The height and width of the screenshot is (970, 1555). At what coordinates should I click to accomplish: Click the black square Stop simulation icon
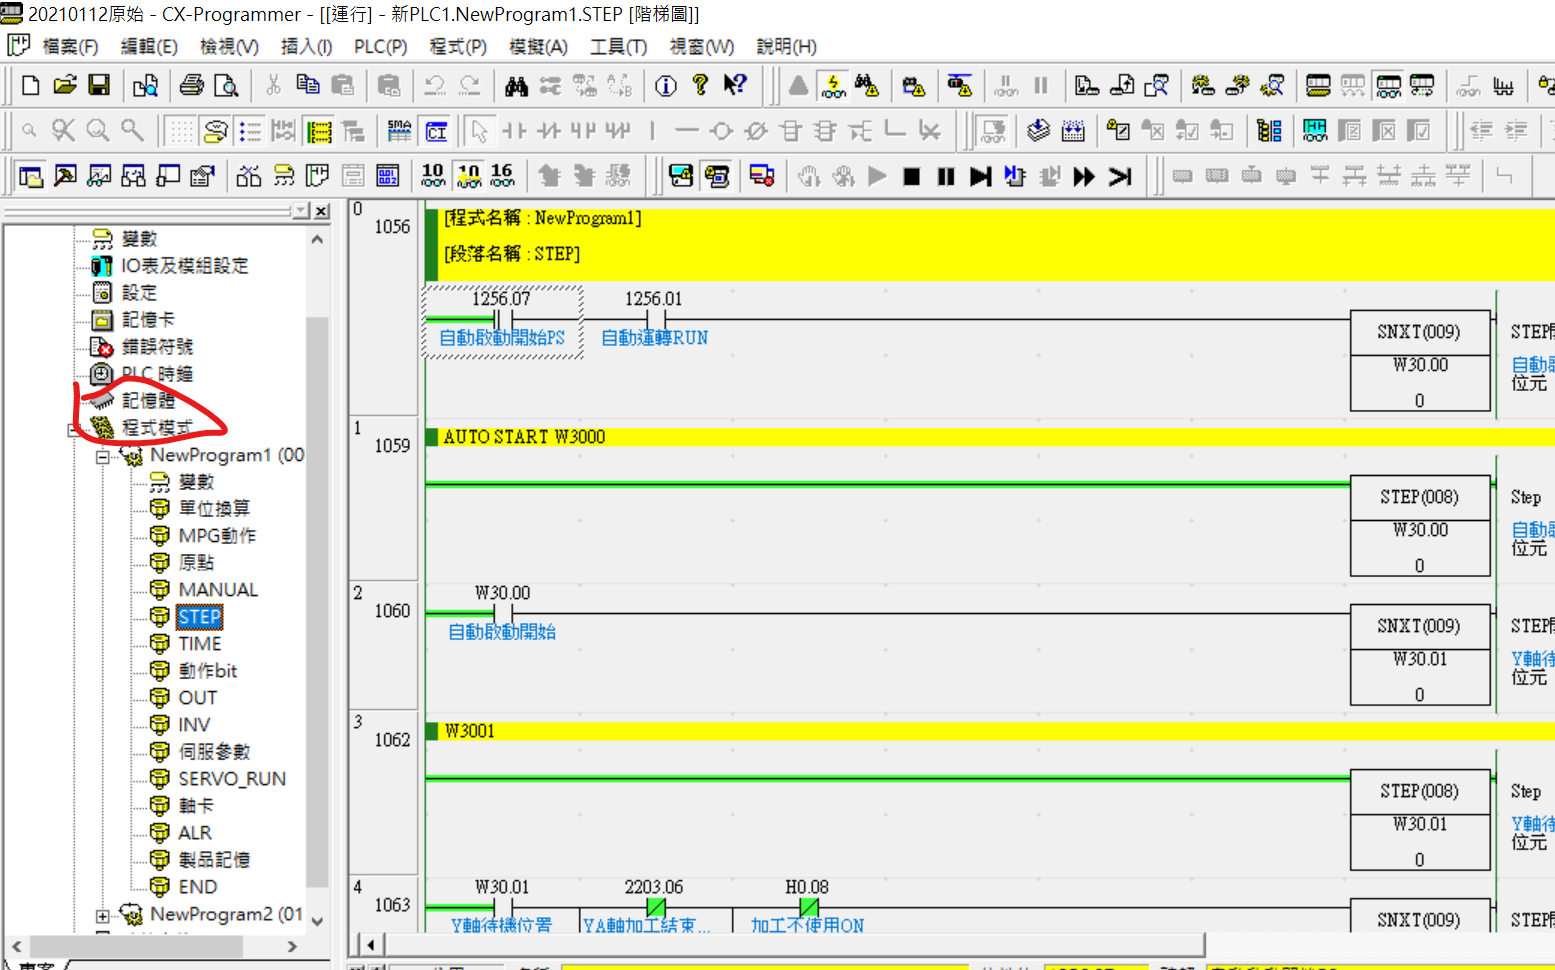point(911,177)
